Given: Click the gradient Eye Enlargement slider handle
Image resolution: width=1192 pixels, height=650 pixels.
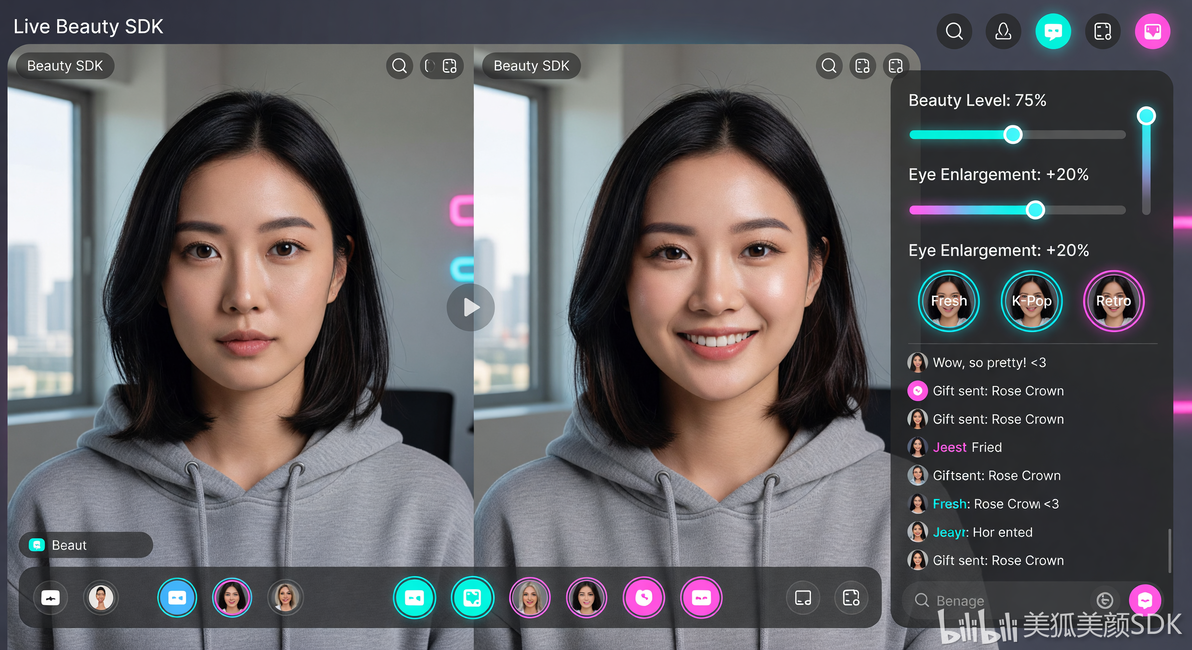Looking at the screenshot, I should click(1035, 210).
